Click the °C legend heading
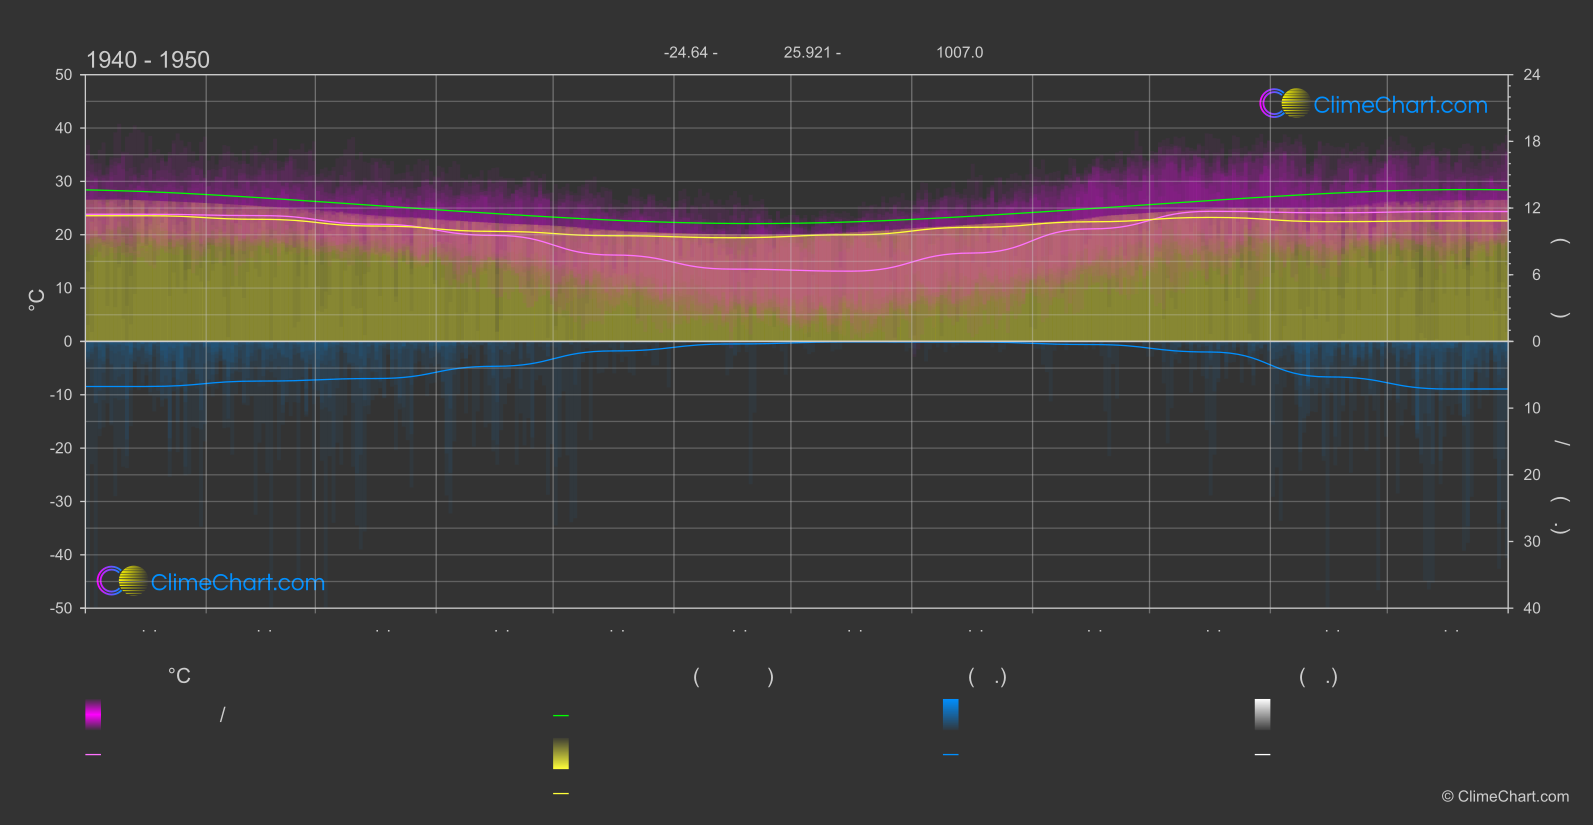 [x=179, y=676]
